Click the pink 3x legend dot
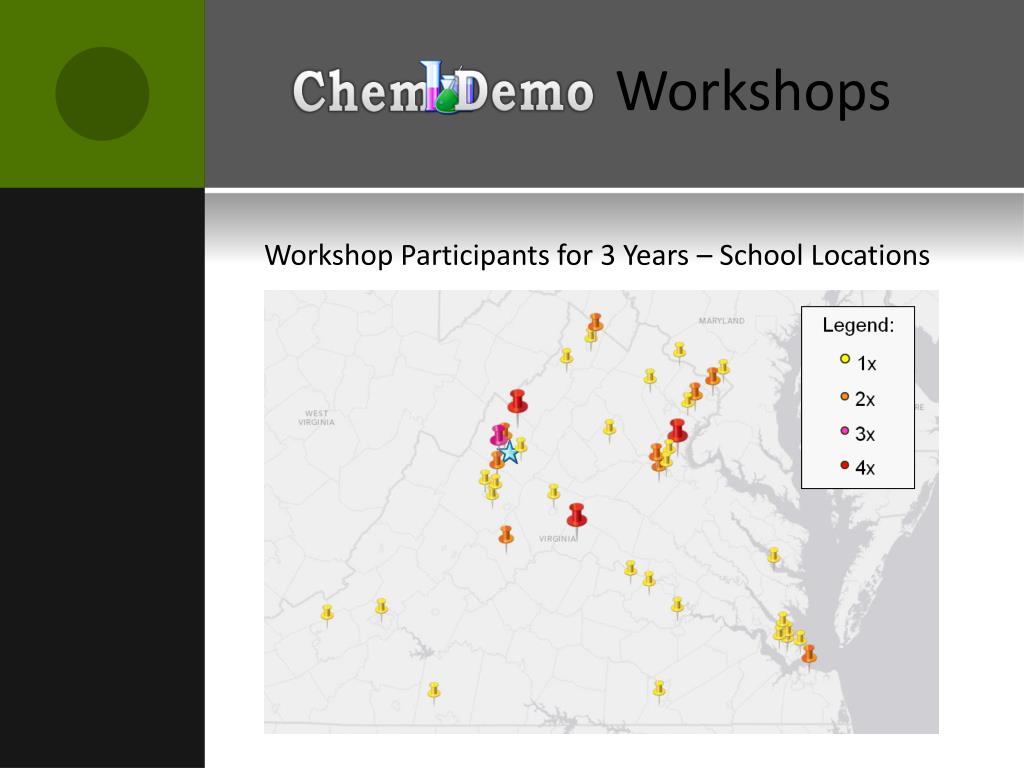This screenshot has width=1024, height=768. coord(844,431)
